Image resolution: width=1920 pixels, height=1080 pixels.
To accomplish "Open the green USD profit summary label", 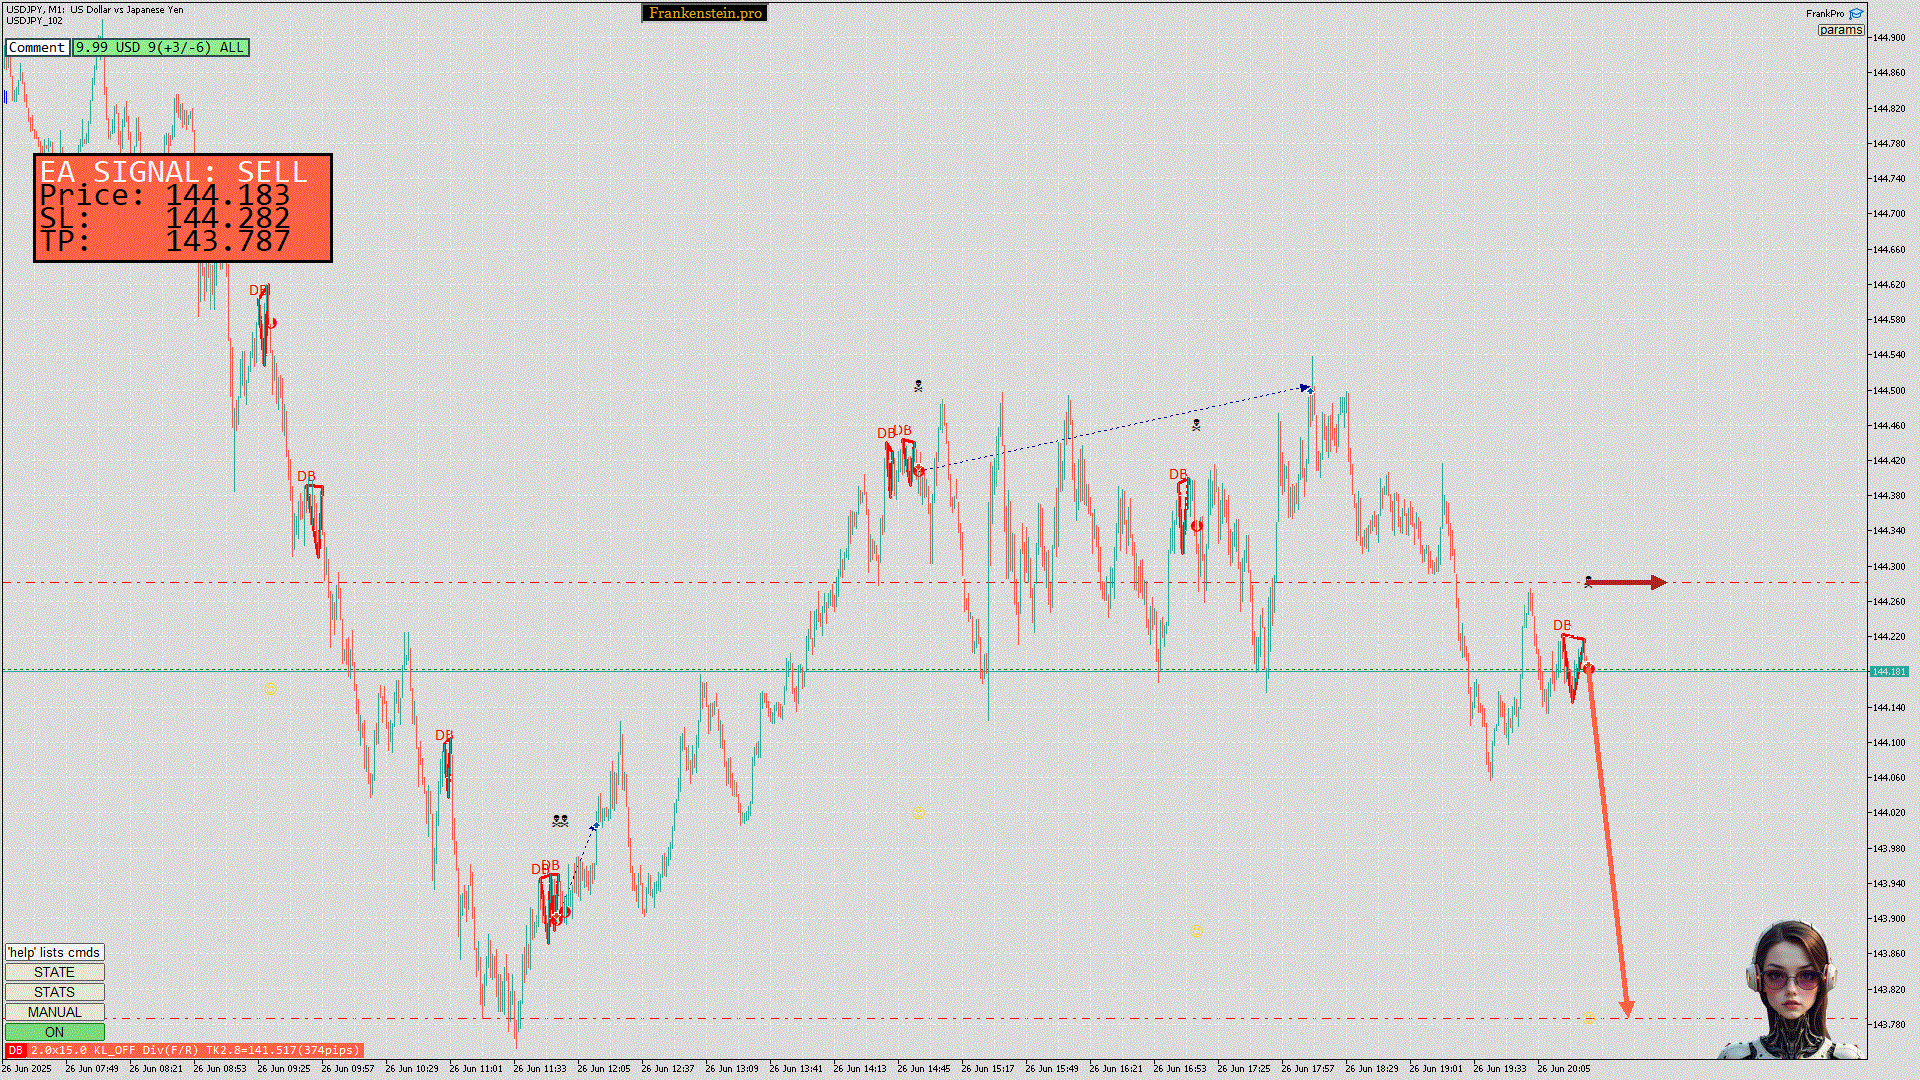I will 160,47.
